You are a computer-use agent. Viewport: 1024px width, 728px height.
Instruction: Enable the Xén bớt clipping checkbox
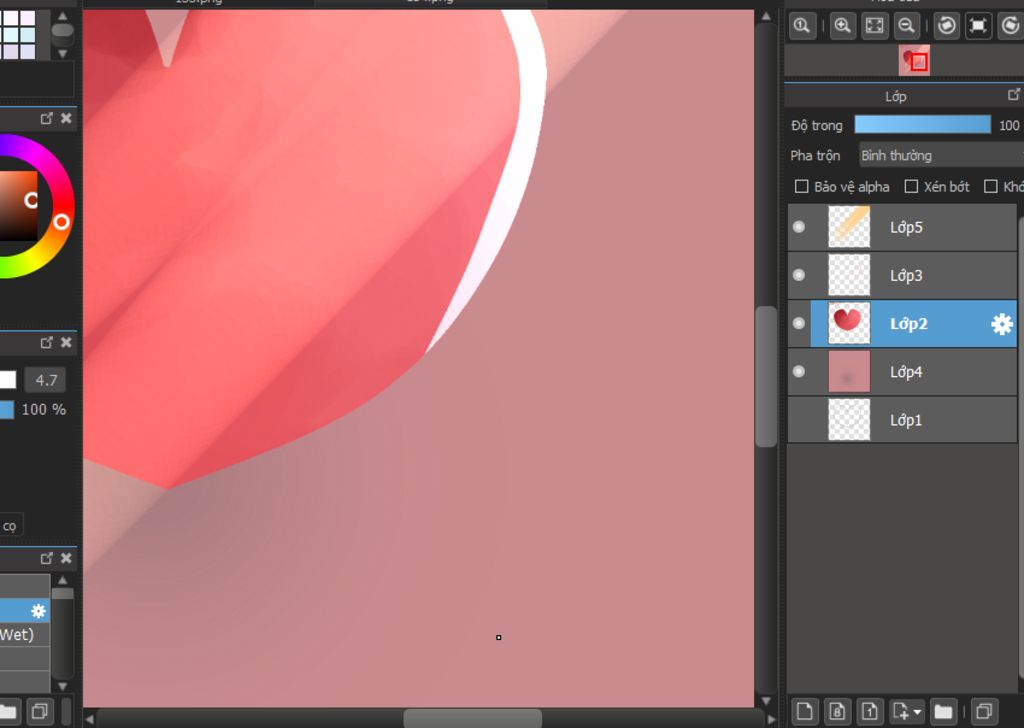(x=911, y=187)
